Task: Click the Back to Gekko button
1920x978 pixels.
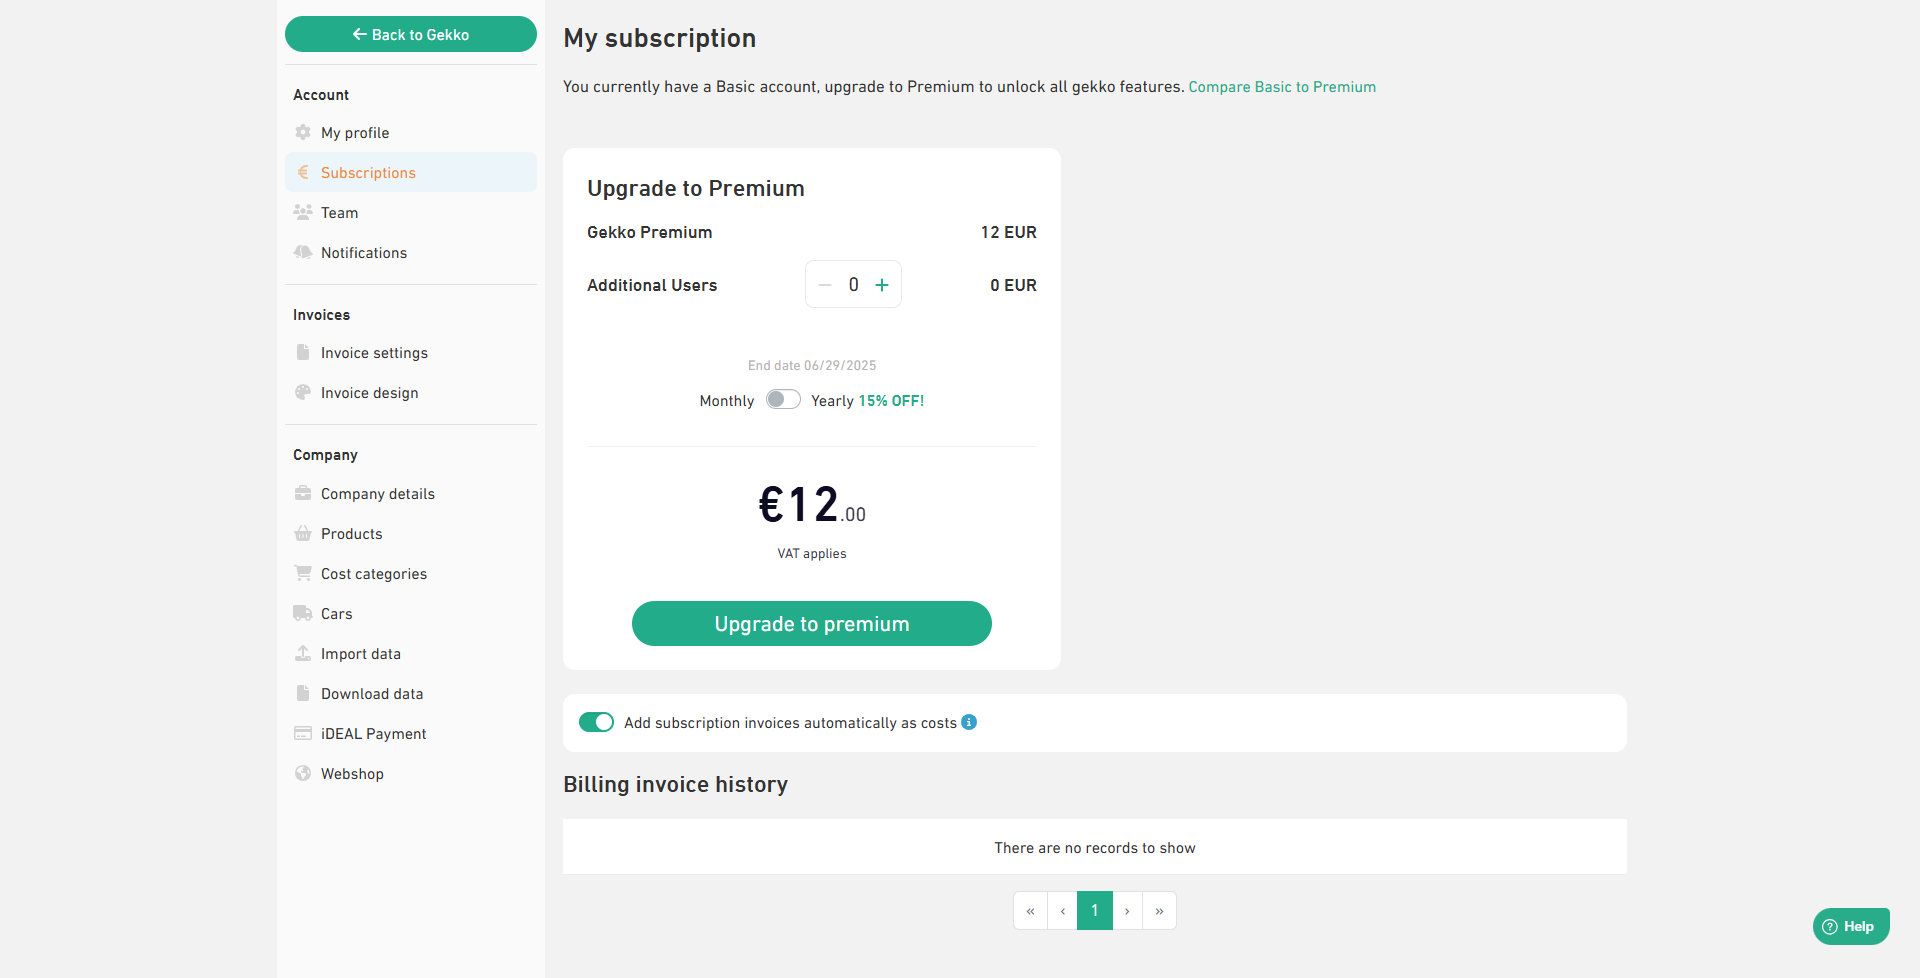Action: (x=411, y=34)
